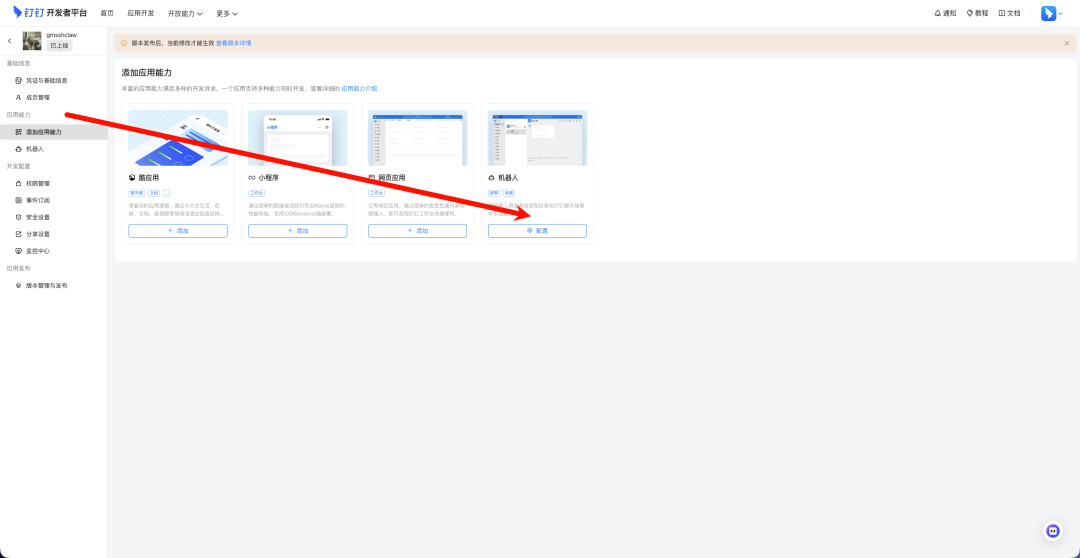Open 机器人 in the left sidebar
The height and width of the screenshot is (558, 1080).
click(29, 149)
